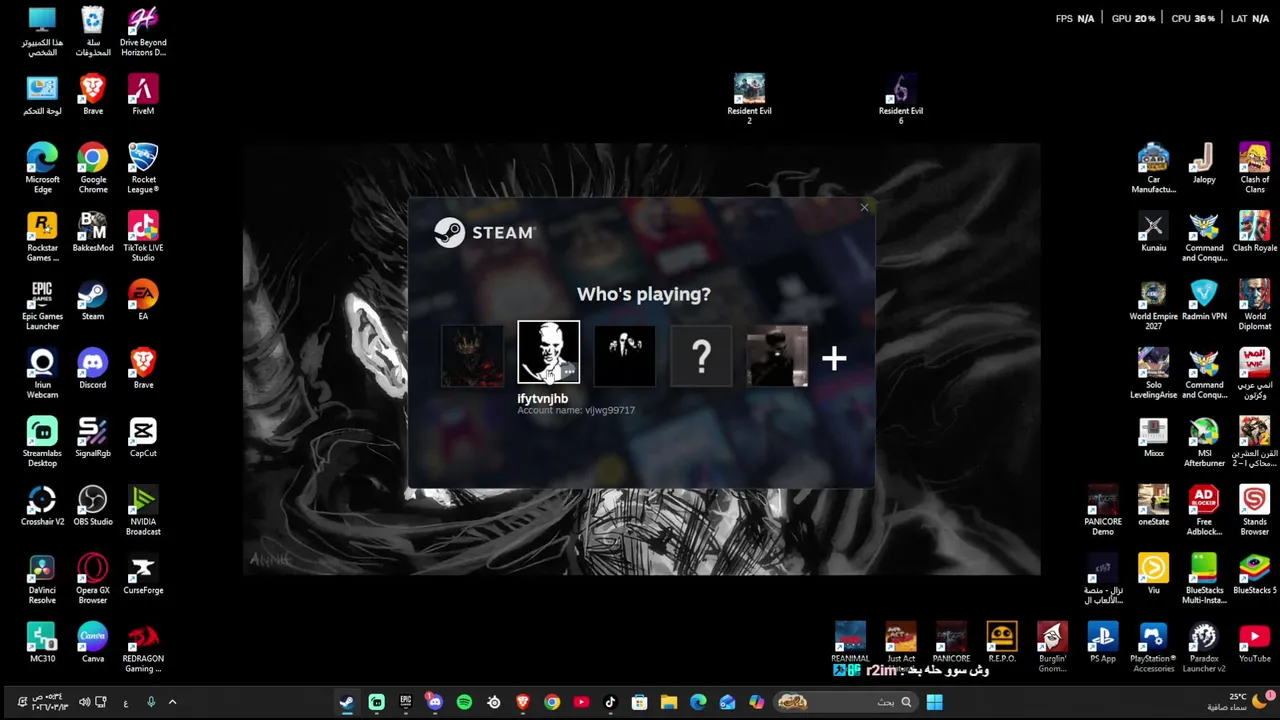The image size is (1280, 720).
Task: Launch Burglin' Gnomes shortcut
Action: click(x=1052, y=646)
